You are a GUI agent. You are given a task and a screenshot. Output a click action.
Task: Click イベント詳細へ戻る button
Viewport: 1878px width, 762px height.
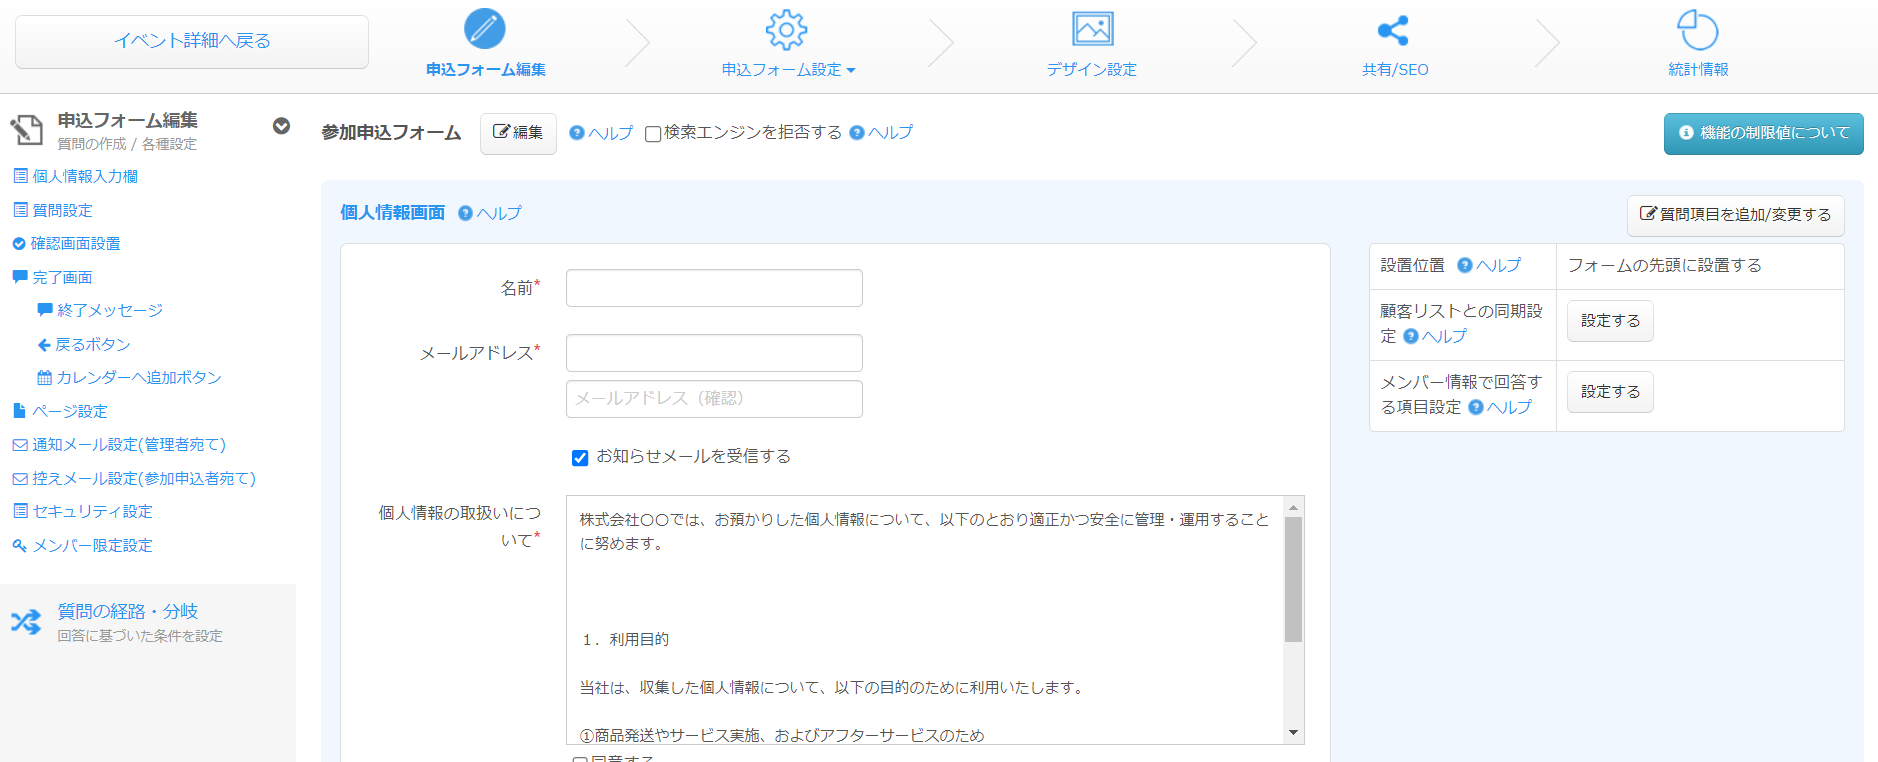[192, 41]
